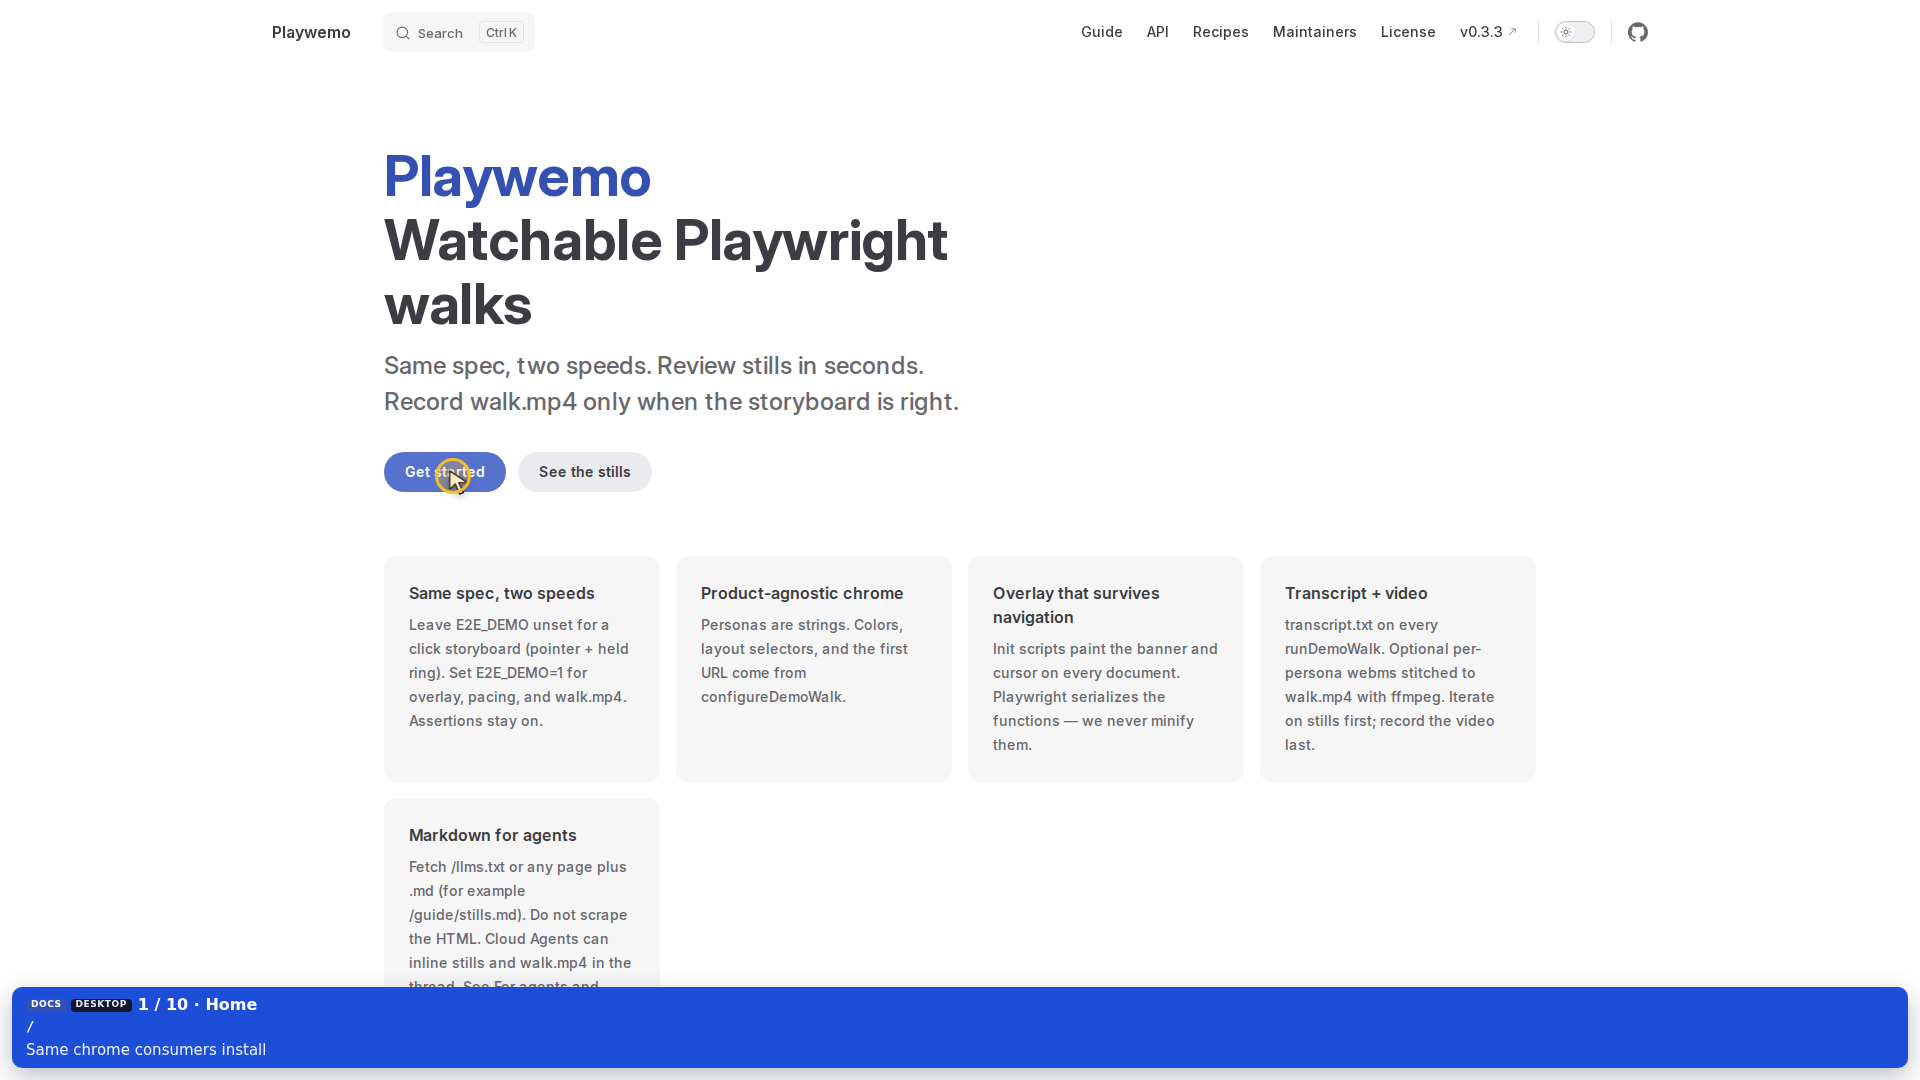Viewport: 1920px width, 1080px height.
Task: Click the "1 / 10 · Home" banner label
Action: tap(198, 1004)
